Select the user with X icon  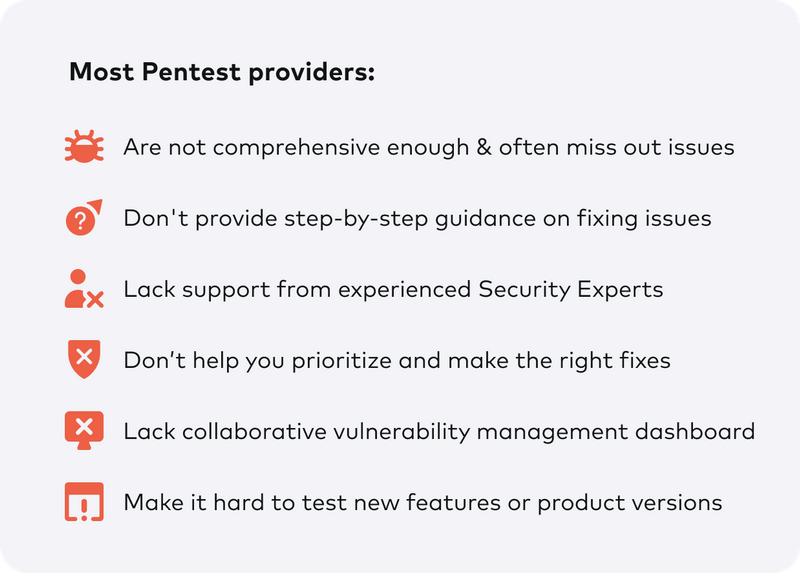click(83, 289)
